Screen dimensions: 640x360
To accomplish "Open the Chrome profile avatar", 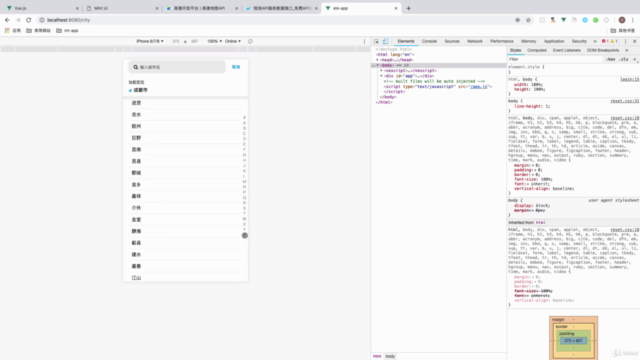I will point(622,20).
